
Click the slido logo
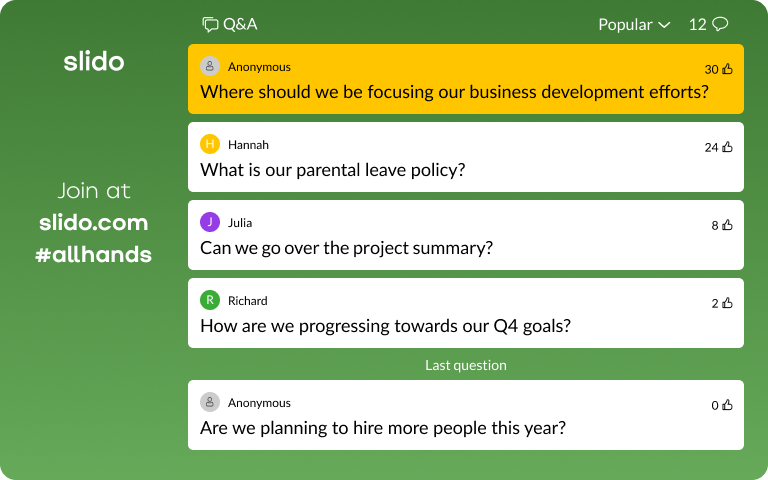tap(94, 61)
